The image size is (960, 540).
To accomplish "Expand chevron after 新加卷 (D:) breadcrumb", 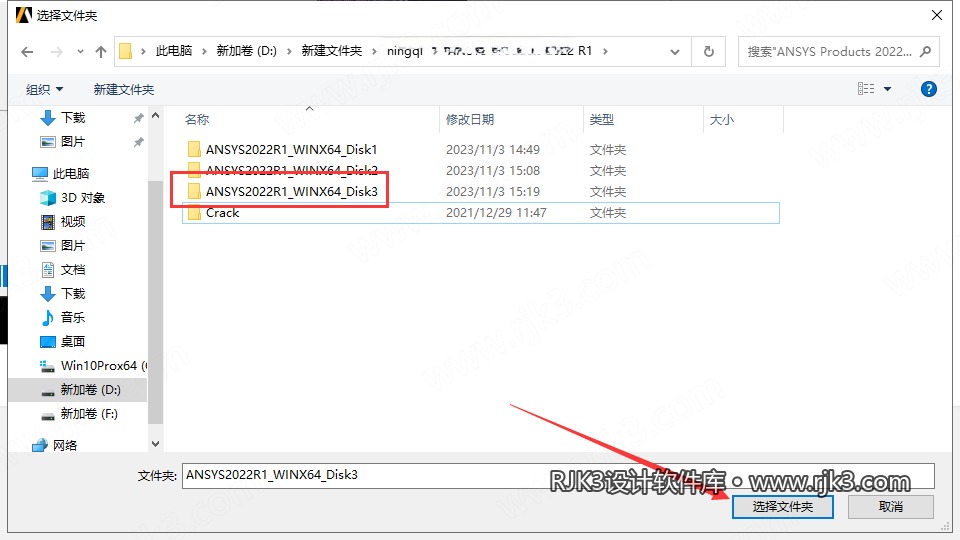I will (289, 51).
